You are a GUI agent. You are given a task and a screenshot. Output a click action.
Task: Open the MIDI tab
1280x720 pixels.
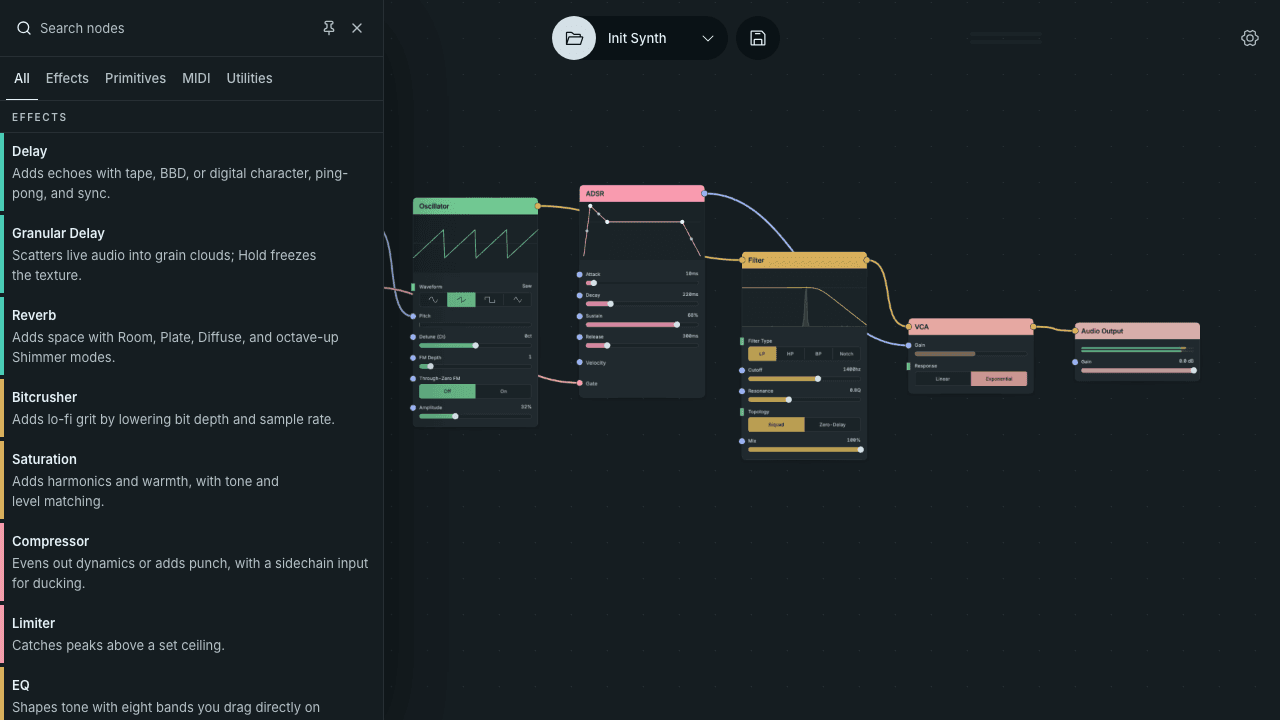[x=196, y=78]
